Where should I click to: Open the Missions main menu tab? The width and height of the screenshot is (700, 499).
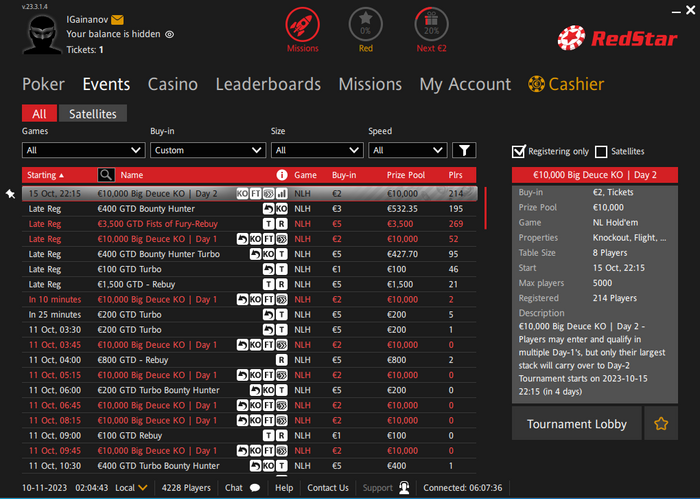click(x=370, y=84)
